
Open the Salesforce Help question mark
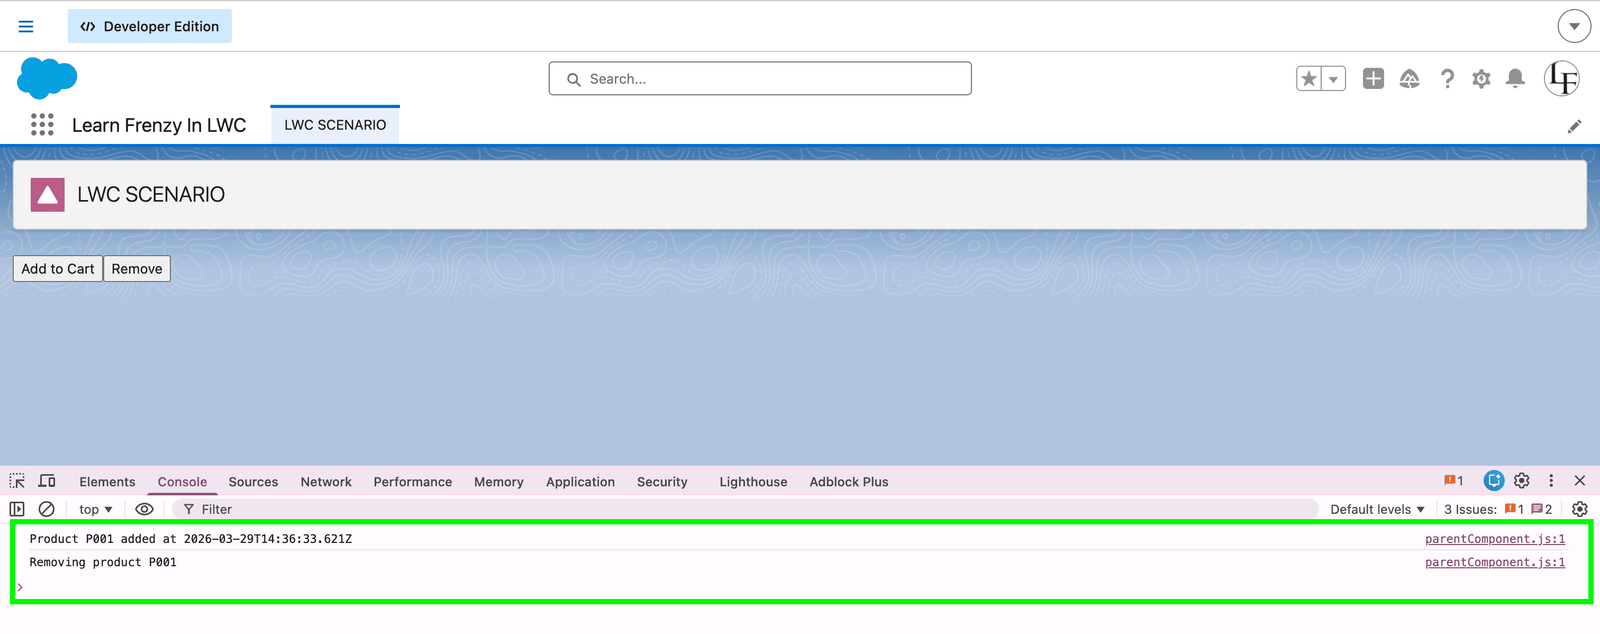(1447, 79)
